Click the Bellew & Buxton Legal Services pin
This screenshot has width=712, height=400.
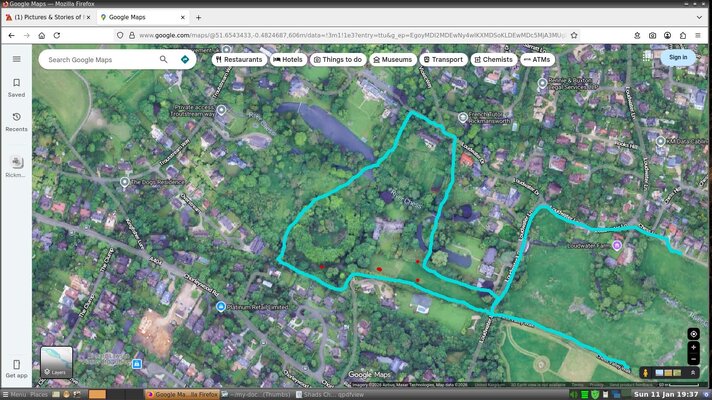pyautogui.click(x=542, y=83)
